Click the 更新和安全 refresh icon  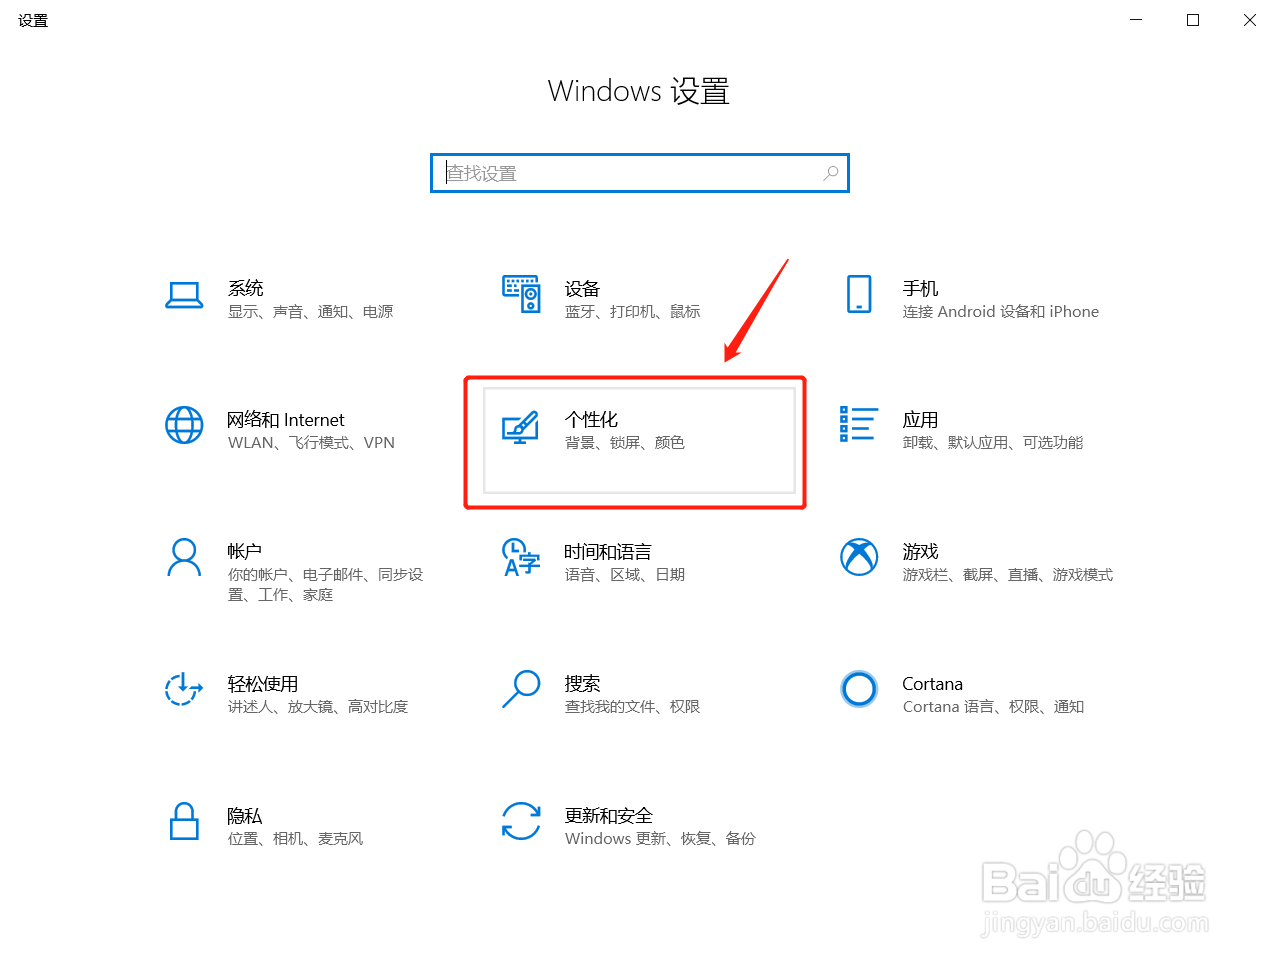(x=521, y=822)
